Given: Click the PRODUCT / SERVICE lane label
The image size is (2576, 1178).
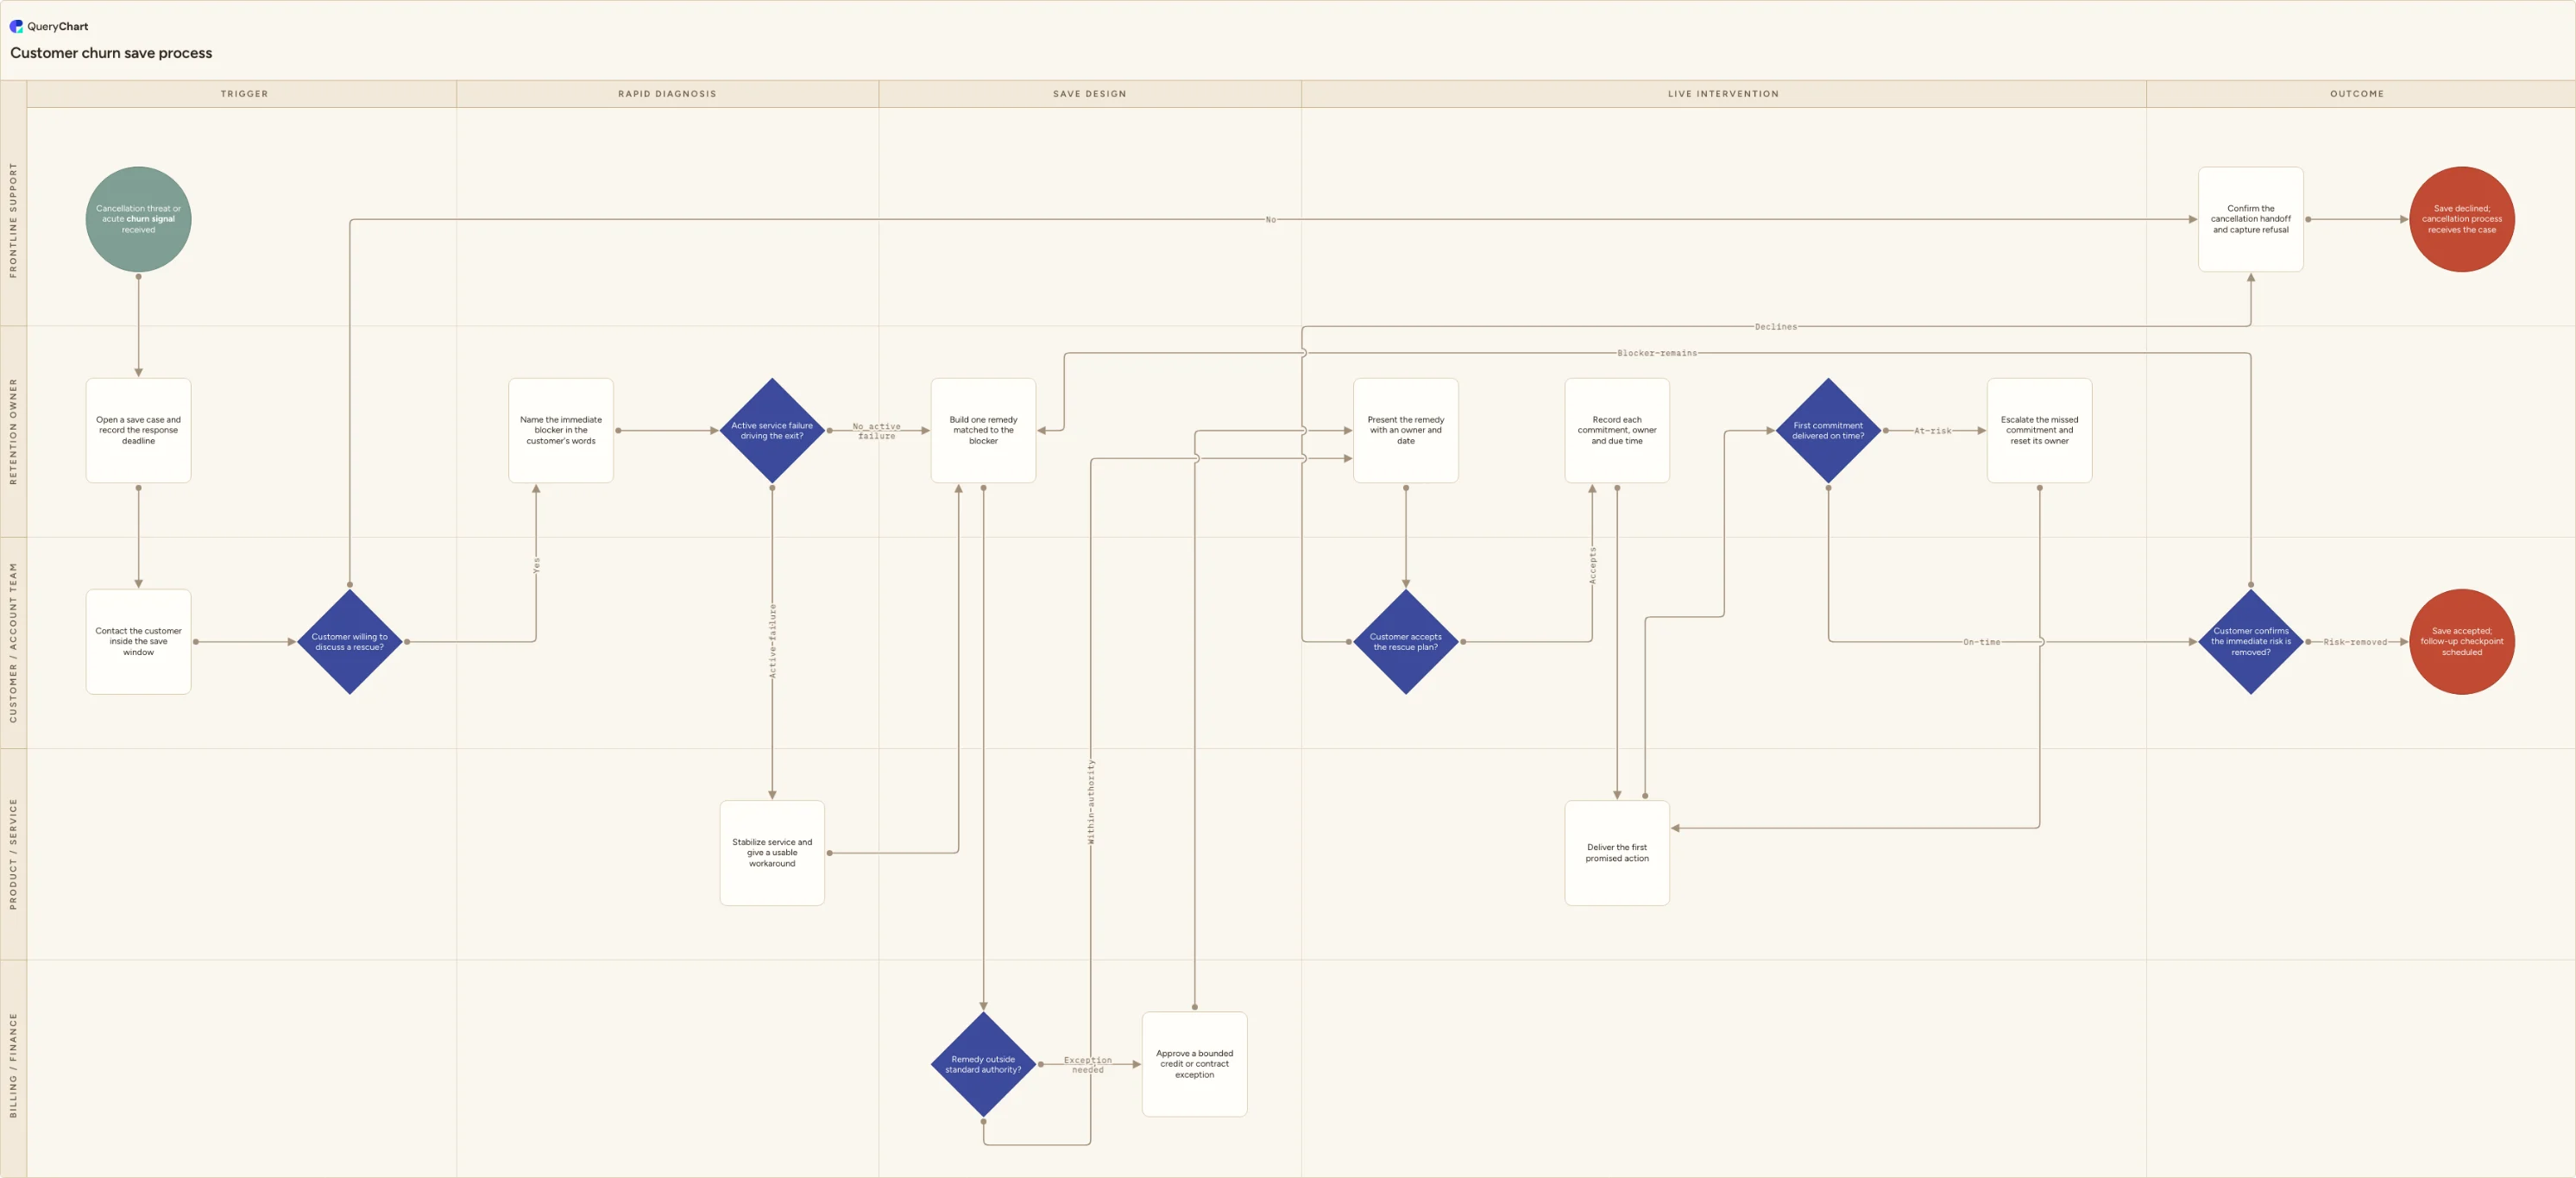Looking at the screenshot, I should (13, 853).
